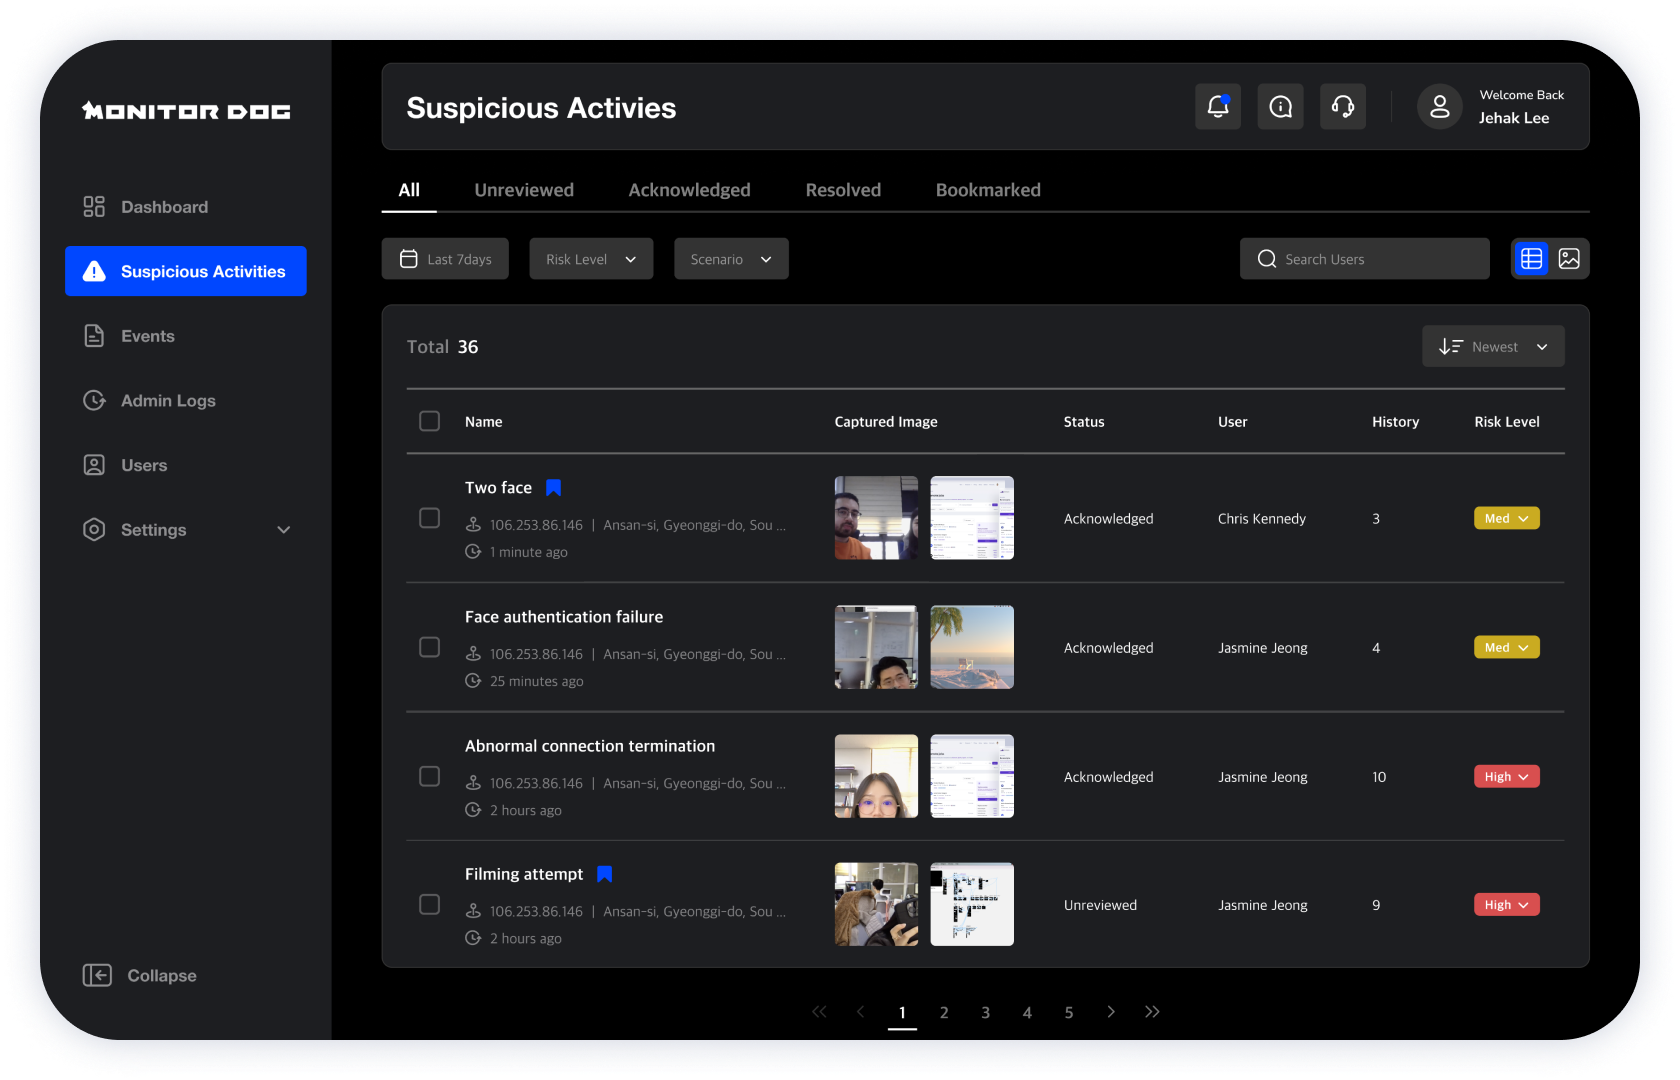Click the Name column header
1680x1080 pixels.
(x=483, y=422)
